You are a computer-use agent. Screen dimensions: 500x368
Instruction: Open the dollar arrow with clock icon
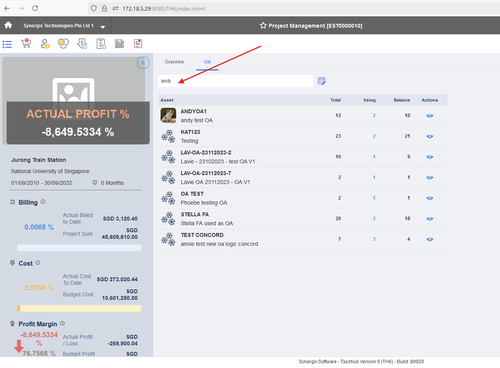coord(82,44)
